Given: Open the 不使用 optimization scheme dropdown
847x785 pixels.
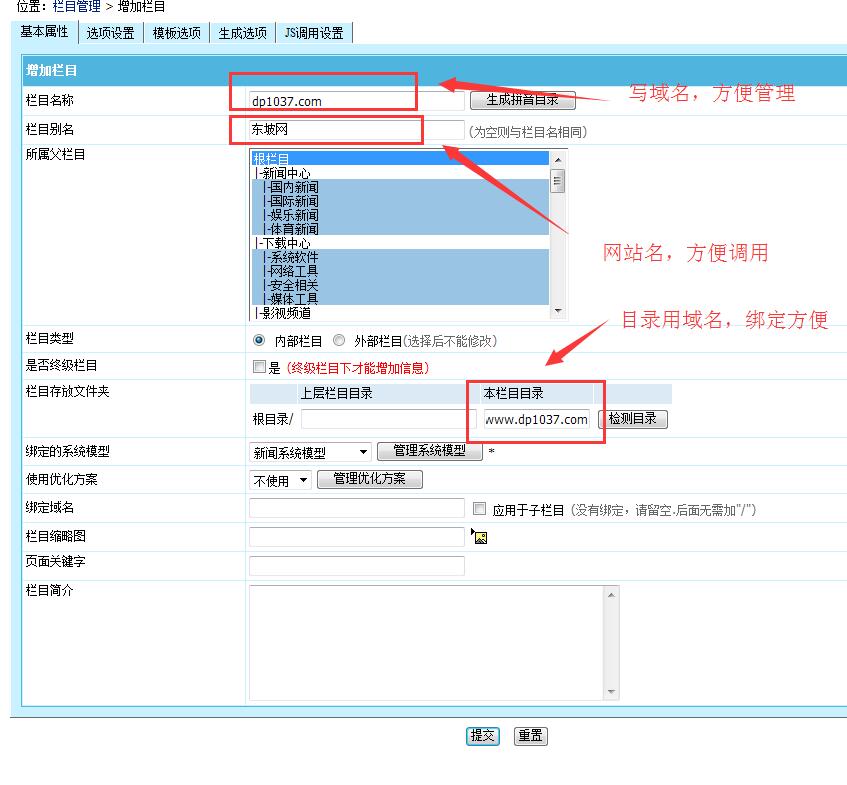Looking at the screenshot, I should click(x=280, y=480).
